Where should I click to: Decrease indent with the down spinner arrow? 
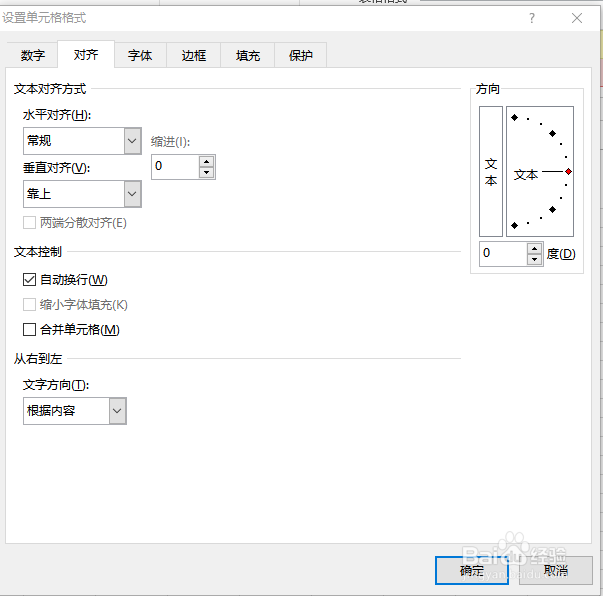pyautogui.click(x=207, y=172)
